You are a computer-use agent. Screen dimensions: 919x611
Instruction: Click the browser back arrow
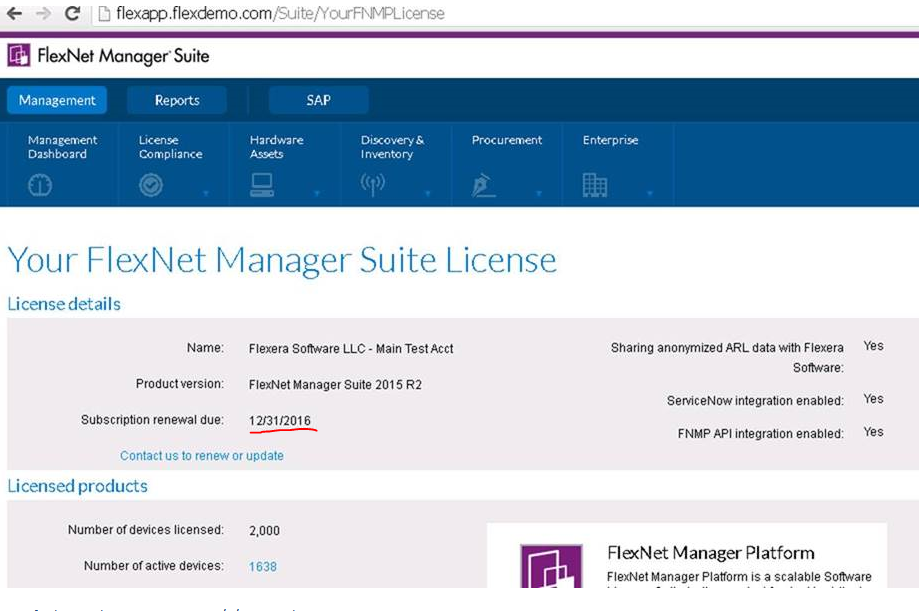(15, 13)
